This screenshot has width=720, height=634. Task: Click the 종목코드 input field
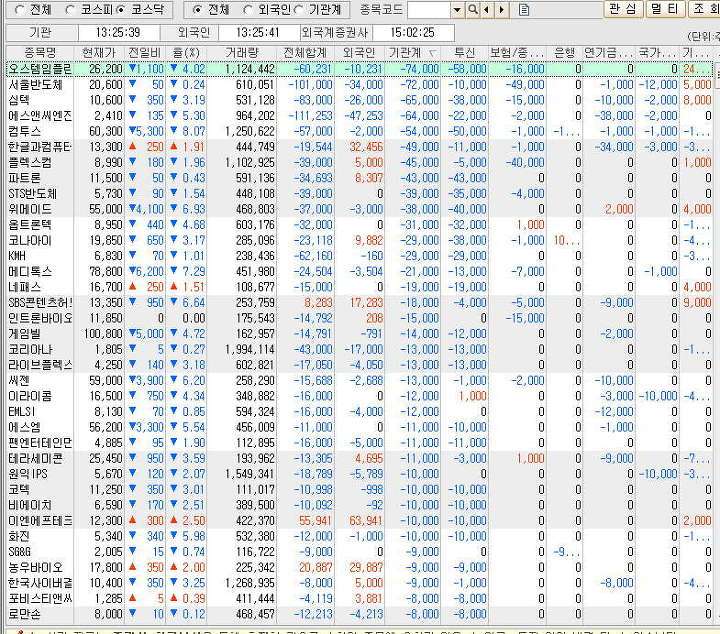429,10
